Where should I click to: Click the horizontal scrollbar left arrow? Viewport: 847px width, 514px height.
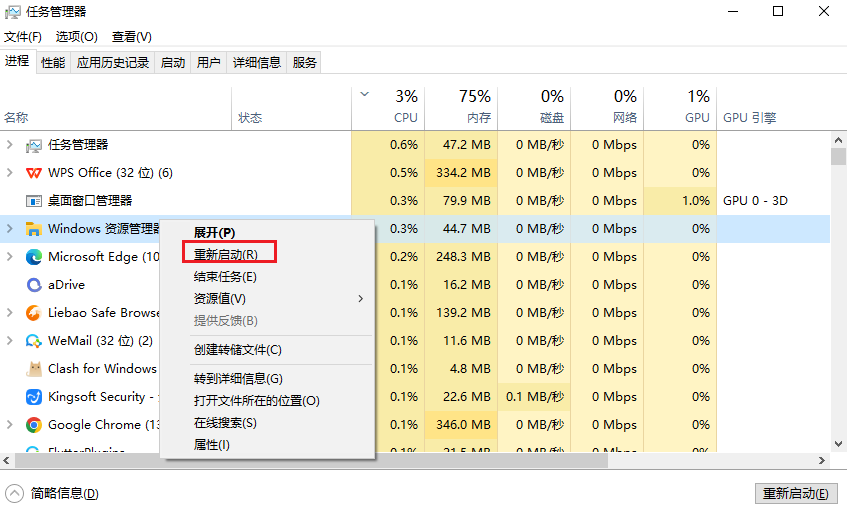[6, 461]
